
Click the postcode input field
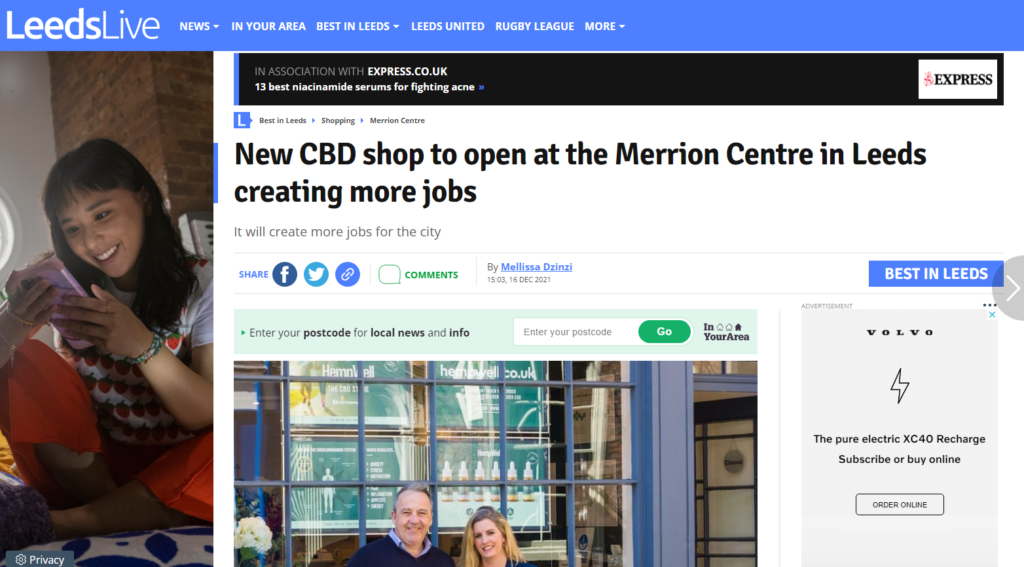tap(576, 332)
